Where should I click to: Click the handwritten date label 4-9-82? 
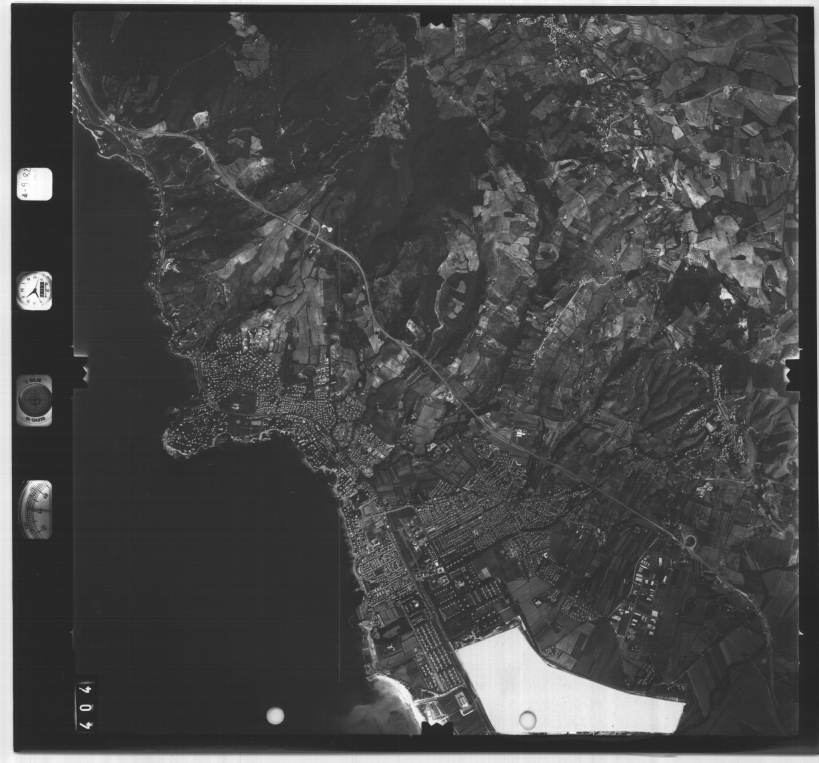click(34, 185)
